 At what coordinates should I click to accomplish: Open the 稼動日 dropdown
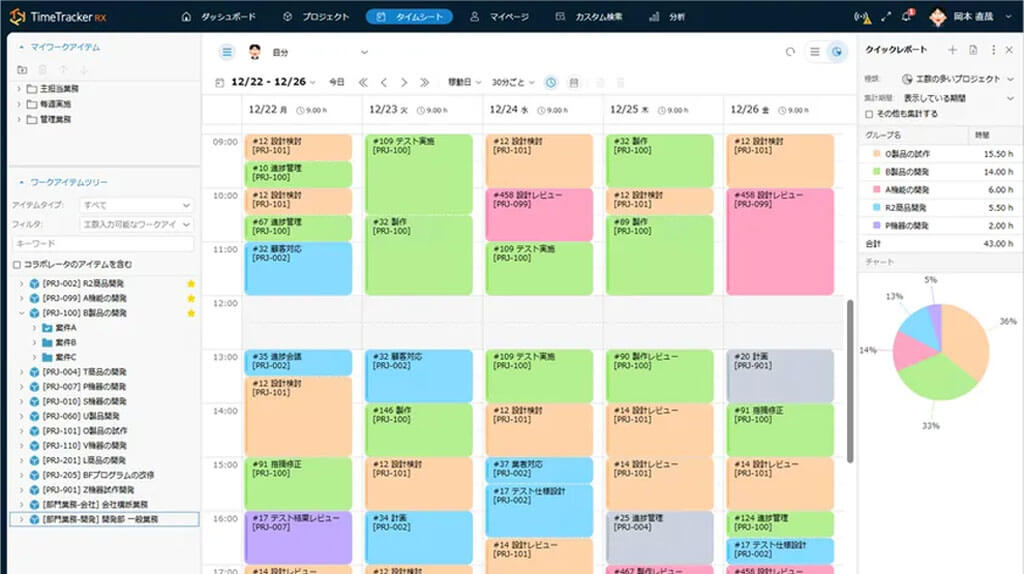pyautogui.click(x=464, y=82)
